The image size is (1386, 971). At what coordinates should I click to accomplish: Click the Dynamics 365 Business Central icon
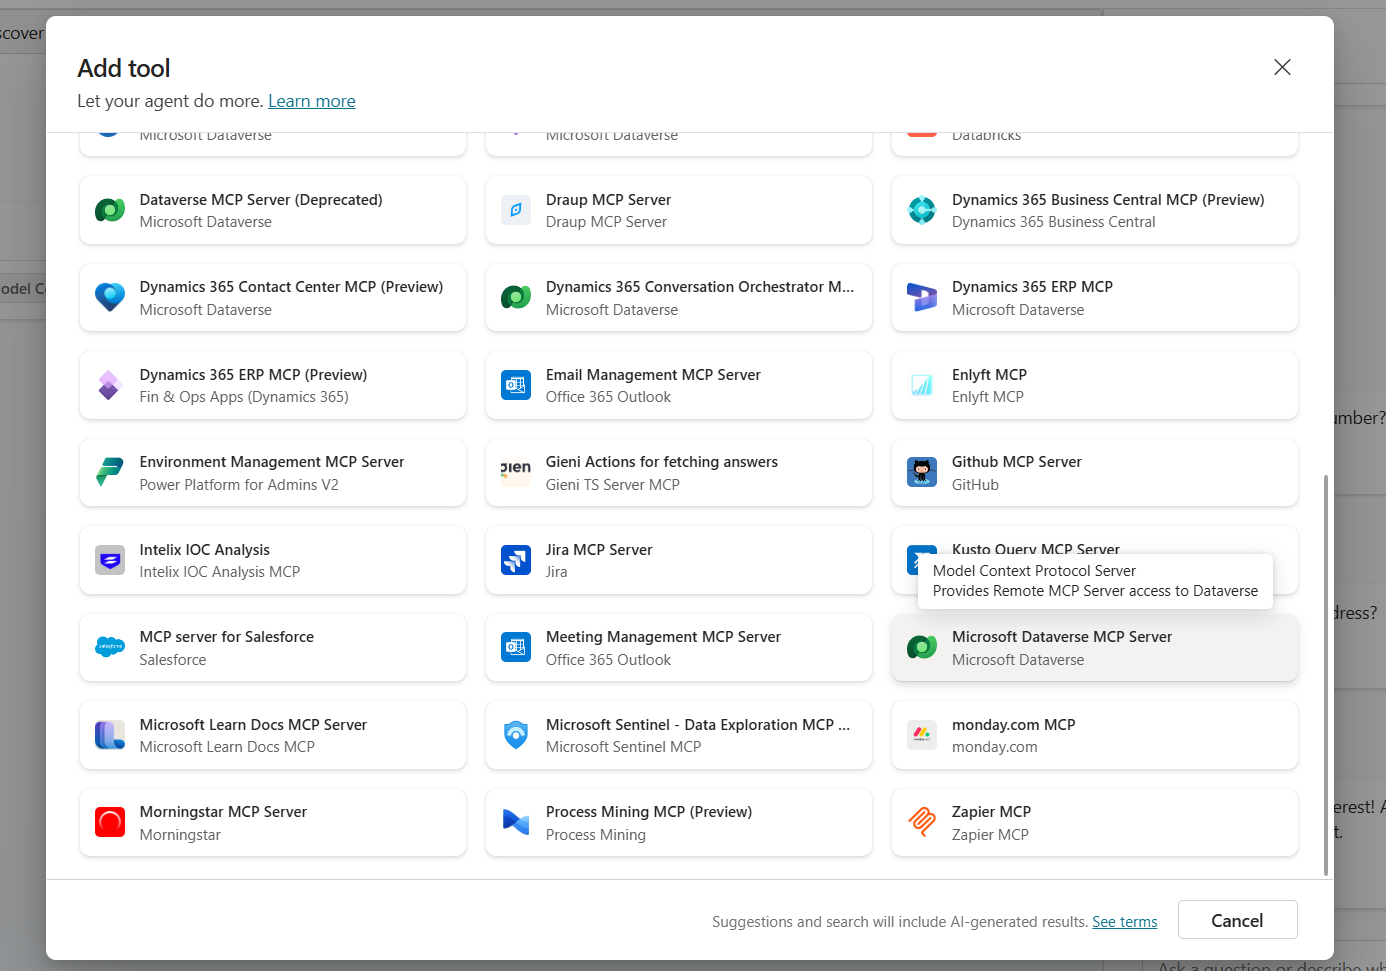[x=921, y=210]
